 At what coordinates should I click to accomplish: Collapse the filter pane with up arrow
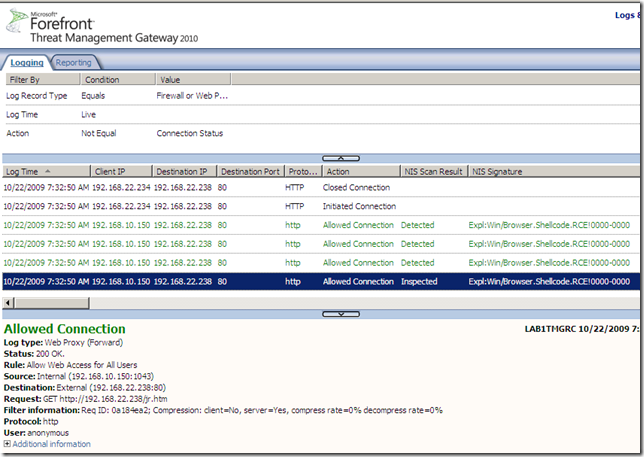pyautogui.click(x=340, y=158)
